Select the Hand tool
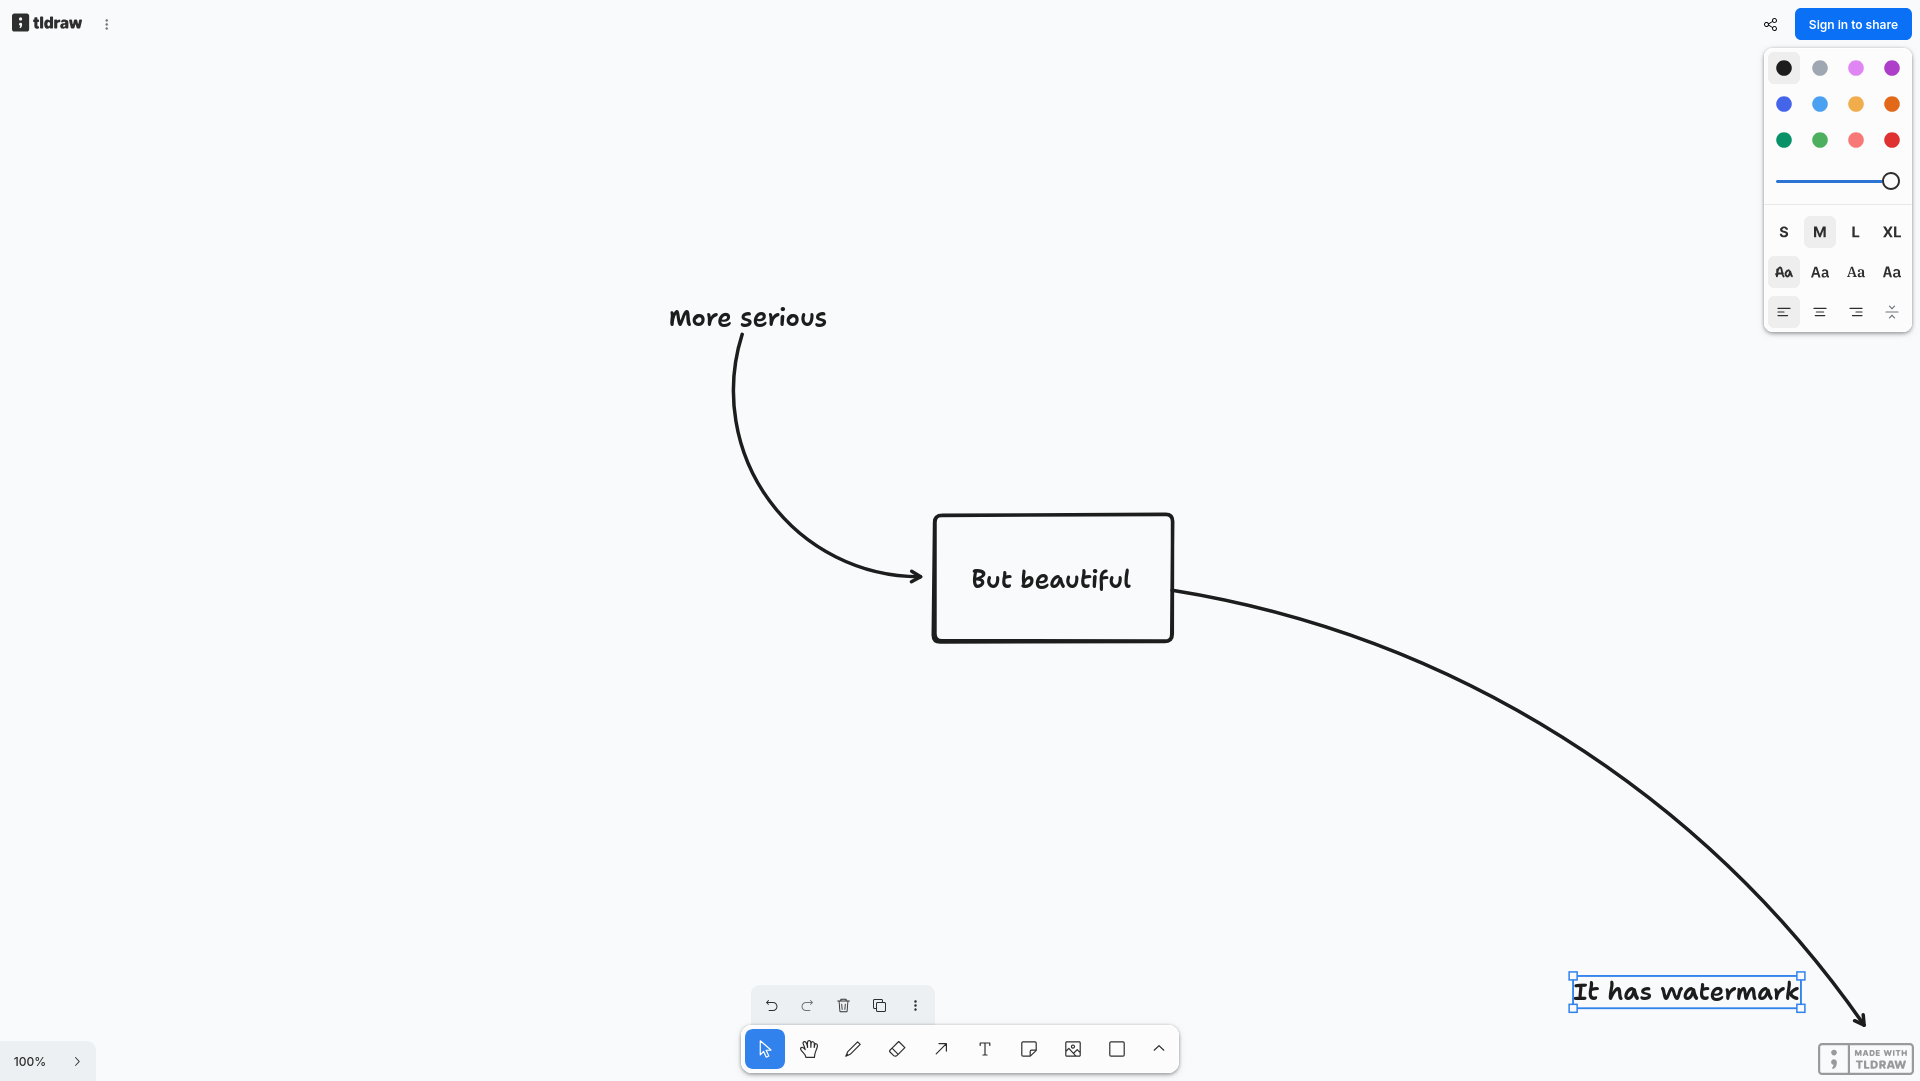The image size is (1920, 1081). tap(809, 1049)
